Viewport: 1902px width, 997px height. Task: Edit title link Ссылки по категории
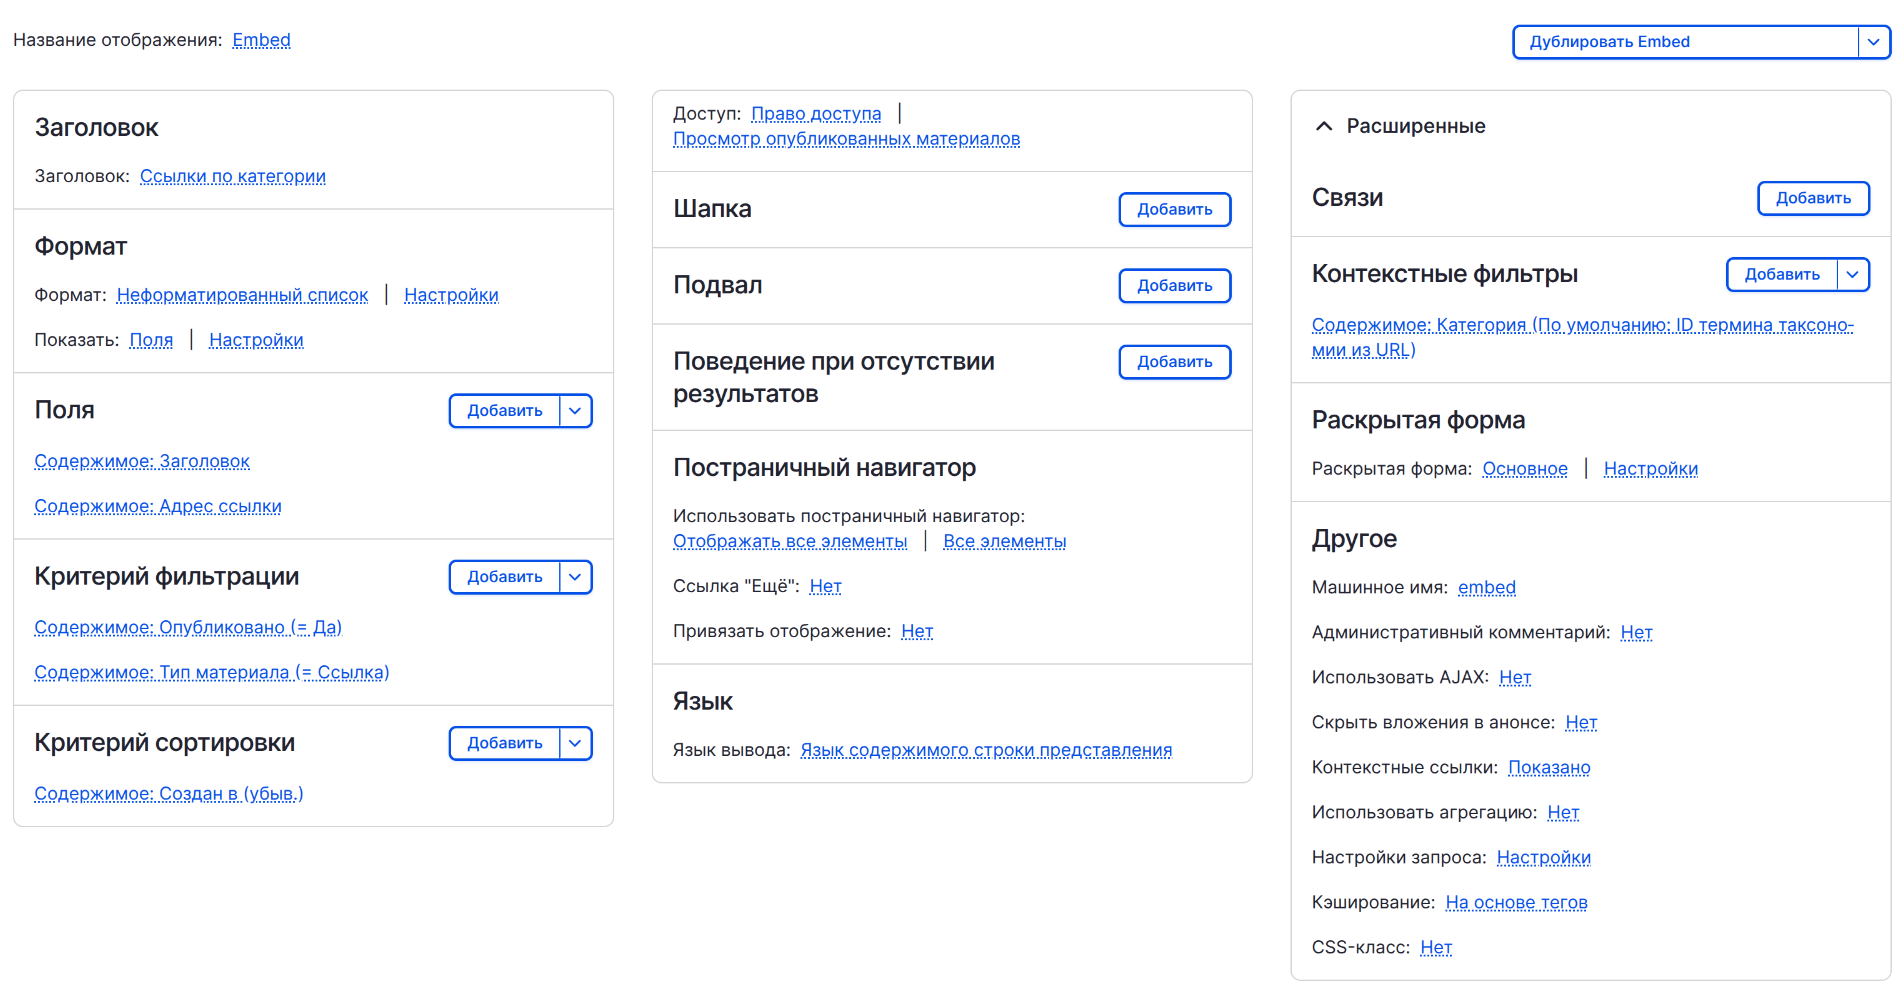232,176
